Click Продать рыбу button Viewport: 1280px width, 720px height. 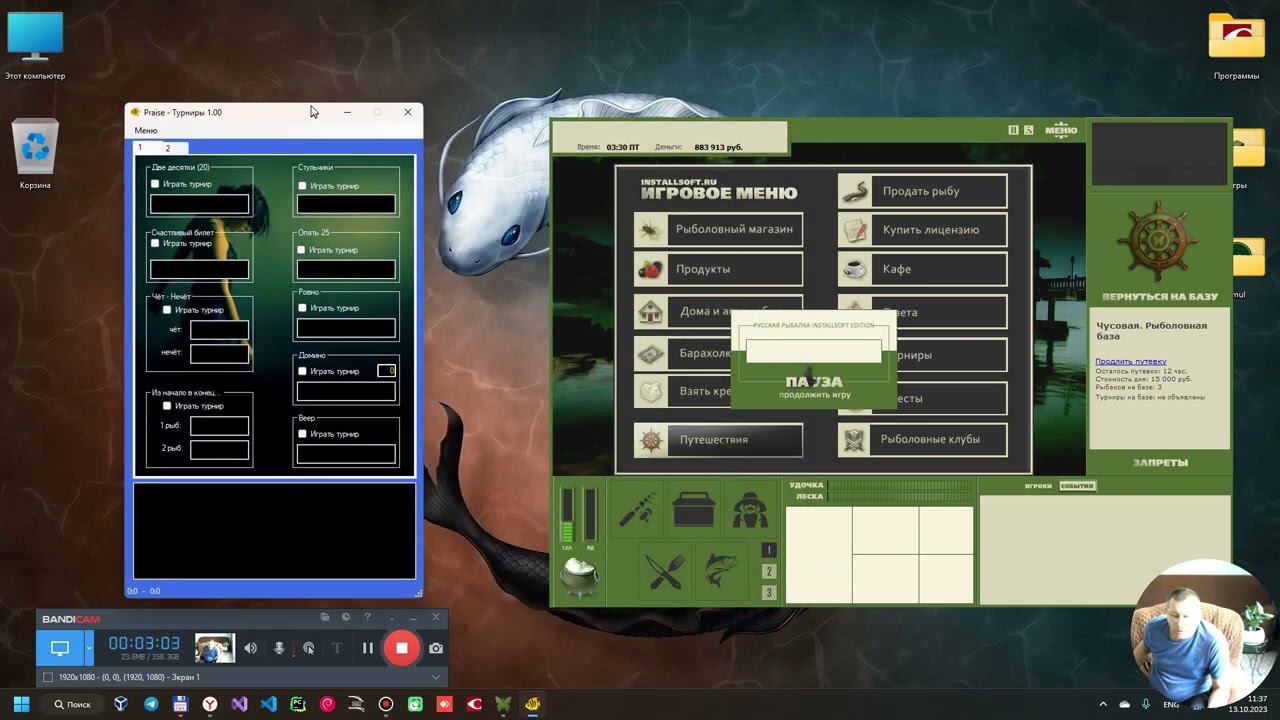point(922,191)
